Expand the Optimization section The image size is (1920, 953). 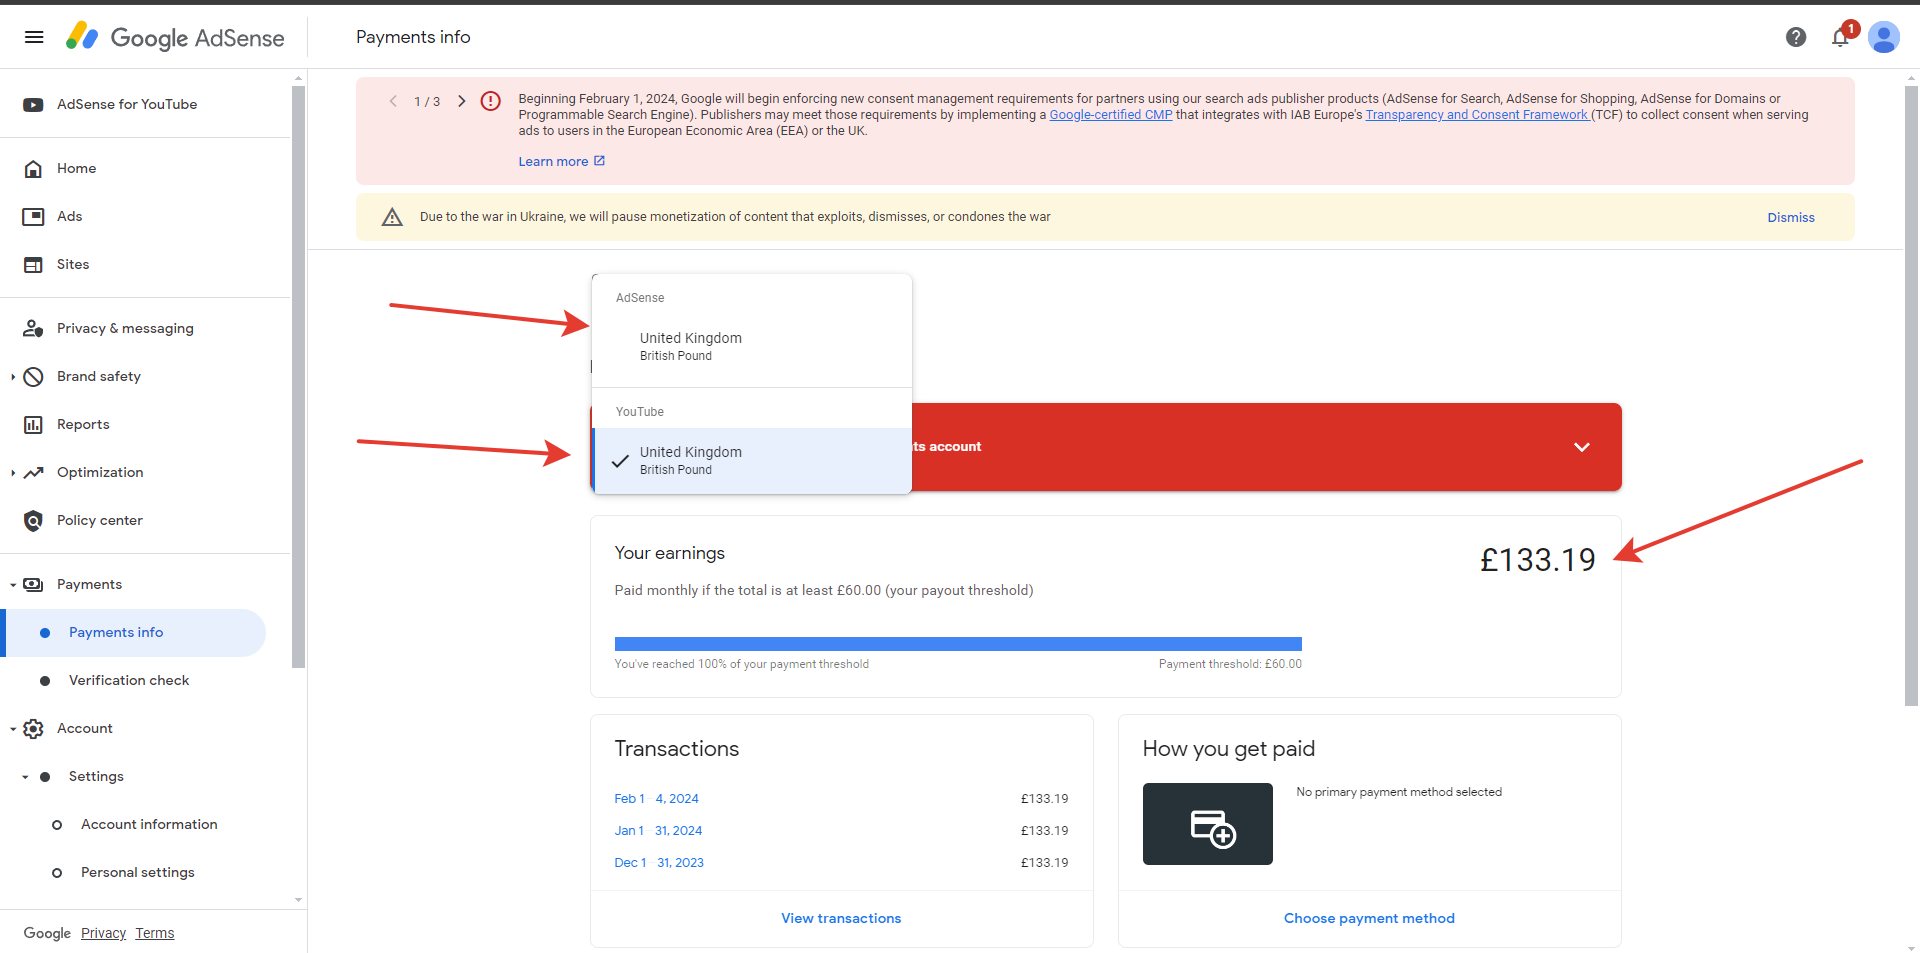click(13, 473)
